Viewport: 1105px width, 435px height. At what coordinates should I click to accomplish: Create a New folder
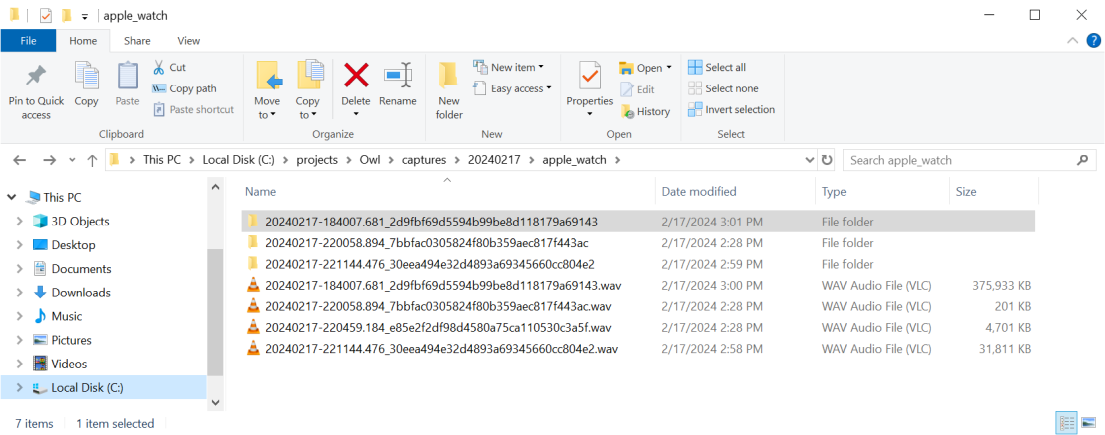coord(449,92)
